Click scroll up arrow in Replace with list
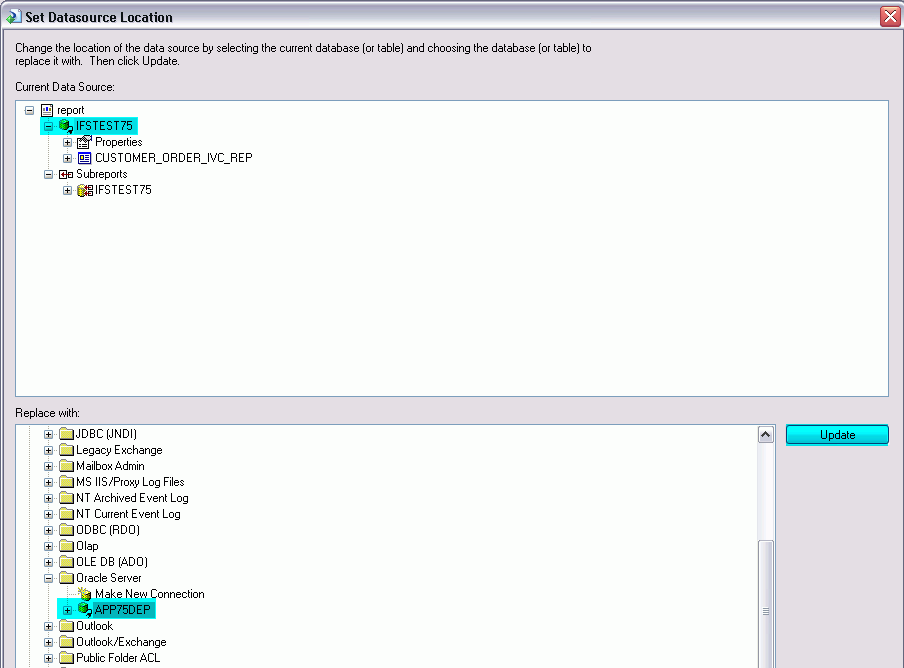Screen dimensions: 904x668 tap(766, 435)
